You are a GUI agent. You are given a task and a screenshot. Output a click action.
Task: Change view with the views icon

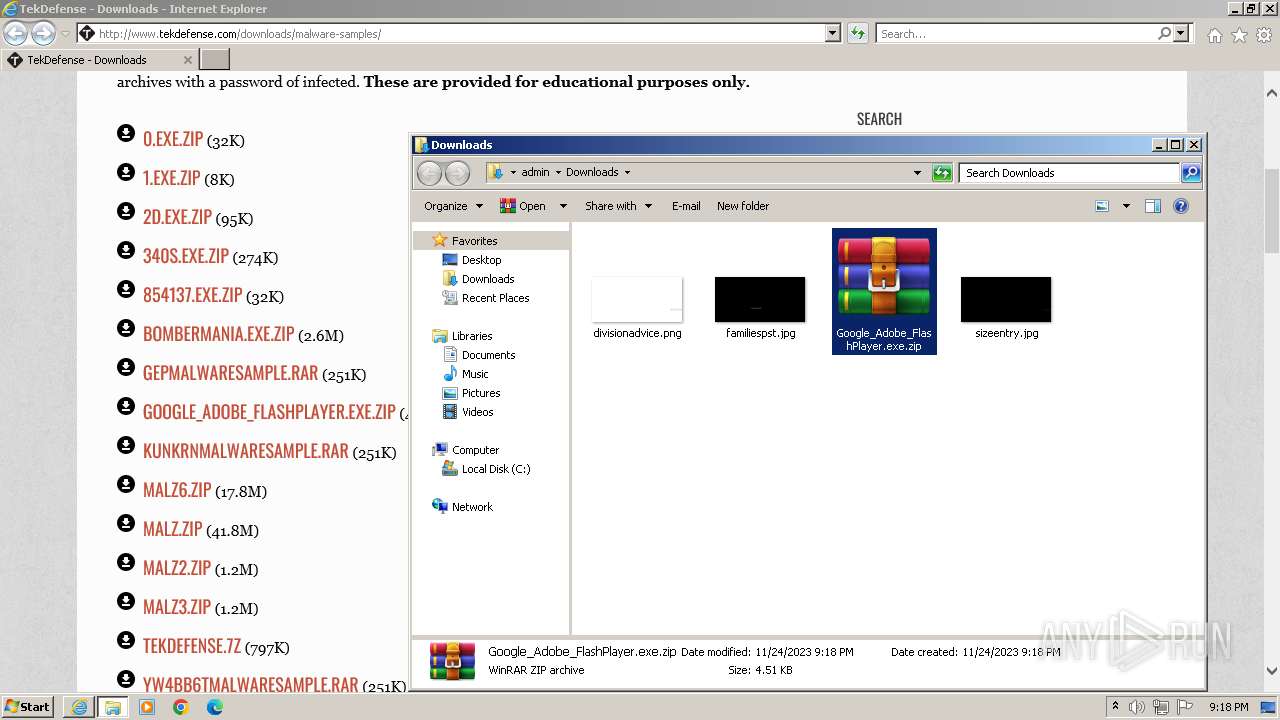pyautogui.click(x=1102, y=206)
